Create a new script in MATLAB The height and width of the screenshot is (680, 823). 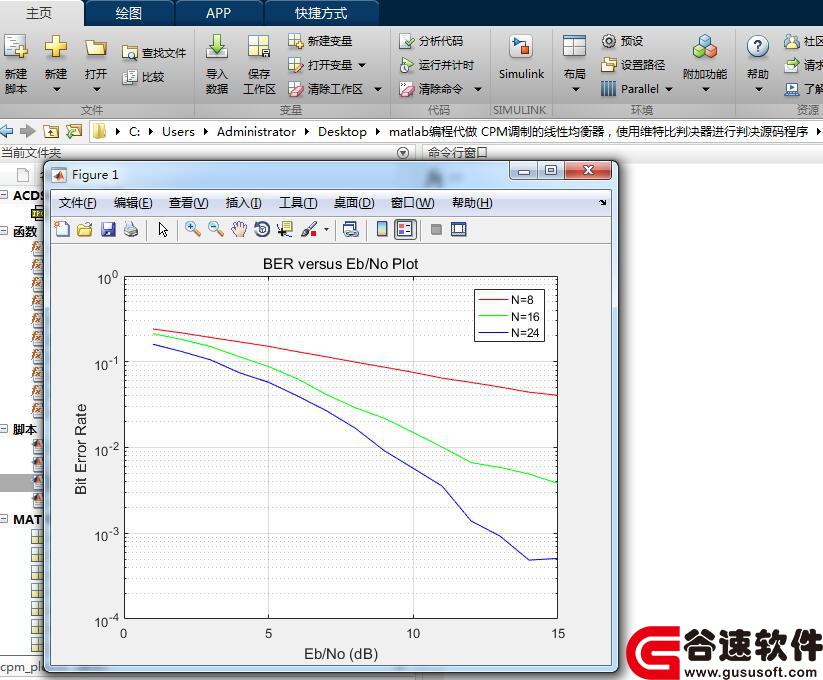(x=16, y=64)
